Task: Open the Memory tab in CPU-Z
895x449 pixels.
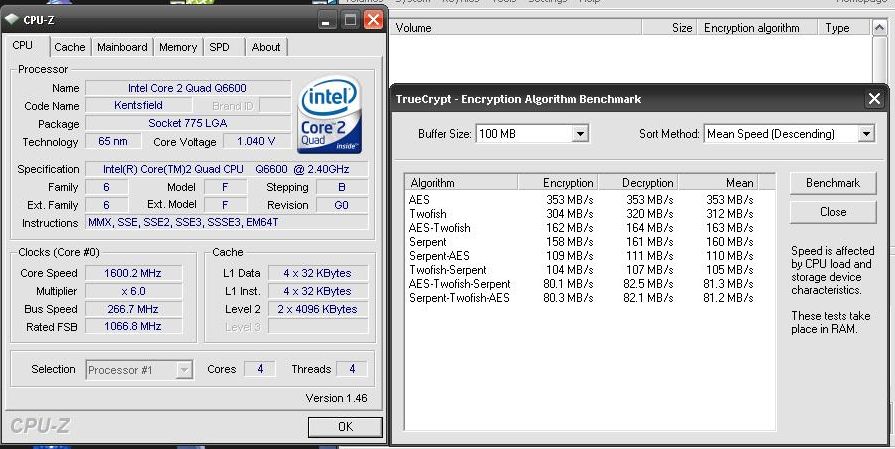Action: click(178, 47)
